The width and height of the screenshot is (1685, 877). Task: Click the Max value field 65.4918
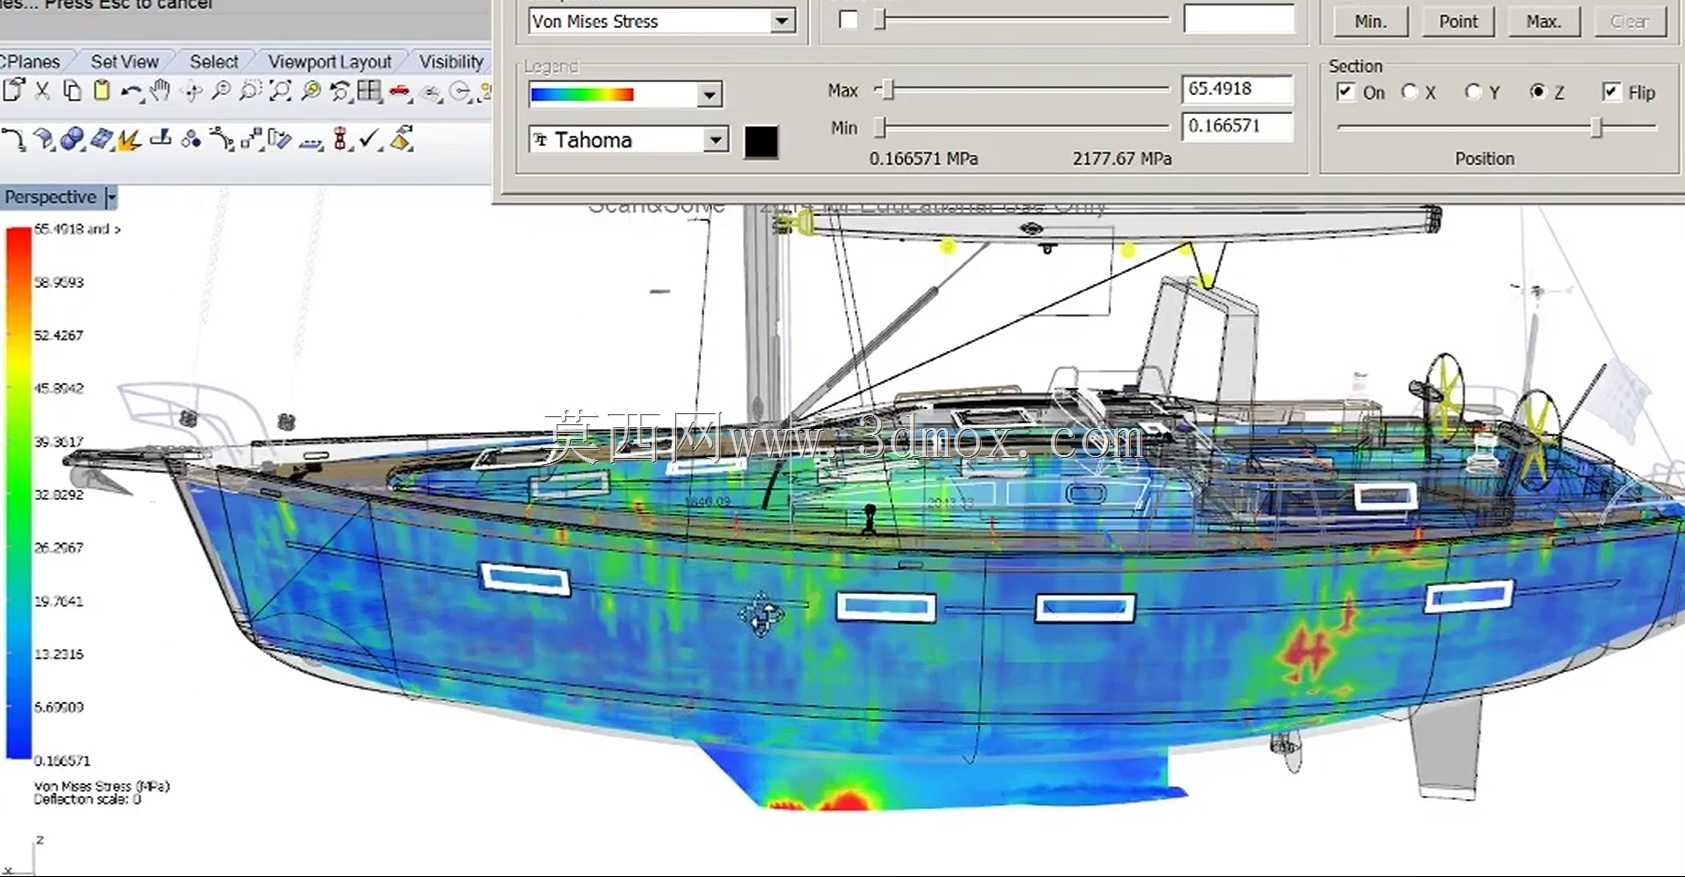(x=1237, y=89)
